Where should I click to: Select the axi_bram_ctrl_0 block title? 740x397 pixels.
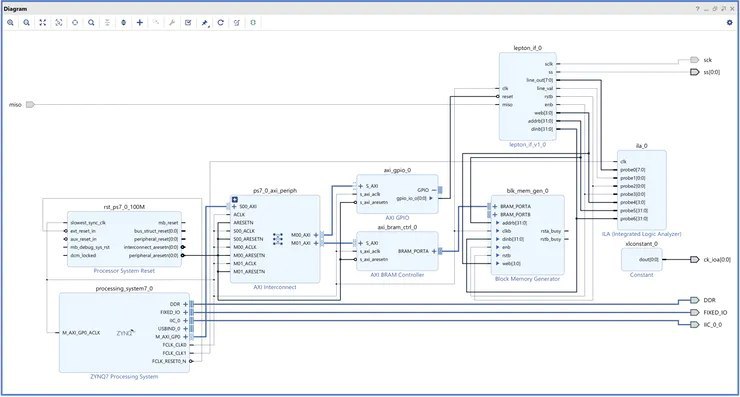point(397,227)
